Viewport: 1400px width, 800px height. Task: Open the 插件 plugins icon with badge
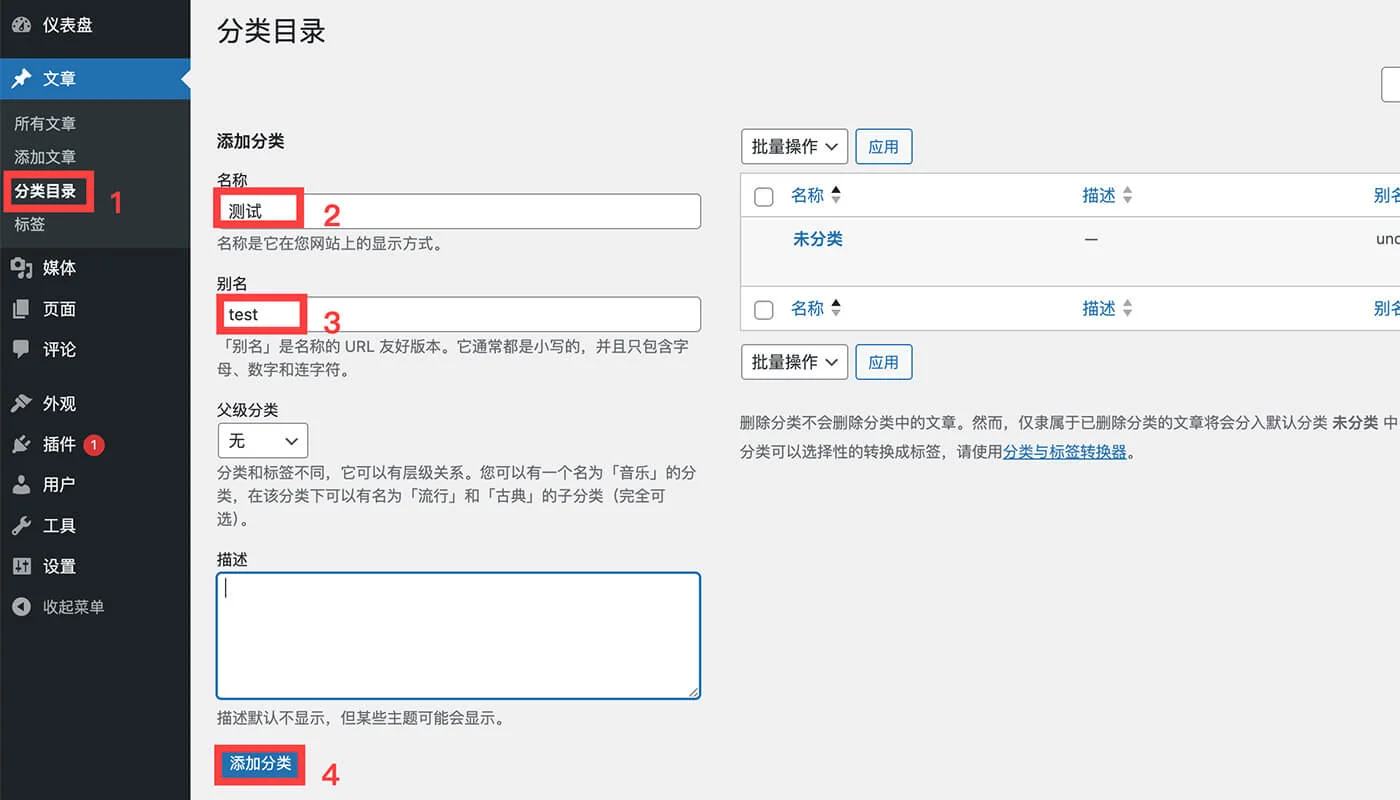coord(22,444)
